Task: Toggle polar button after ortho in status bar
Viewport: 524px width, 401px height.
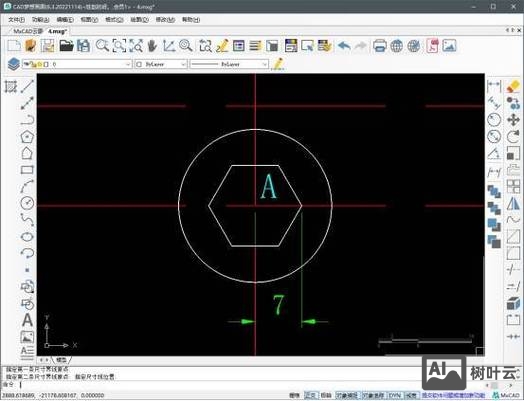Action: [x=326, y=395]
